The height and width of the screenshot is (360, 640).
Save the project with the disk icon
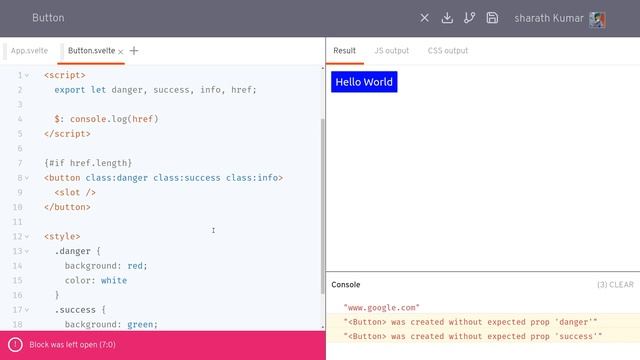pos(492,18)
